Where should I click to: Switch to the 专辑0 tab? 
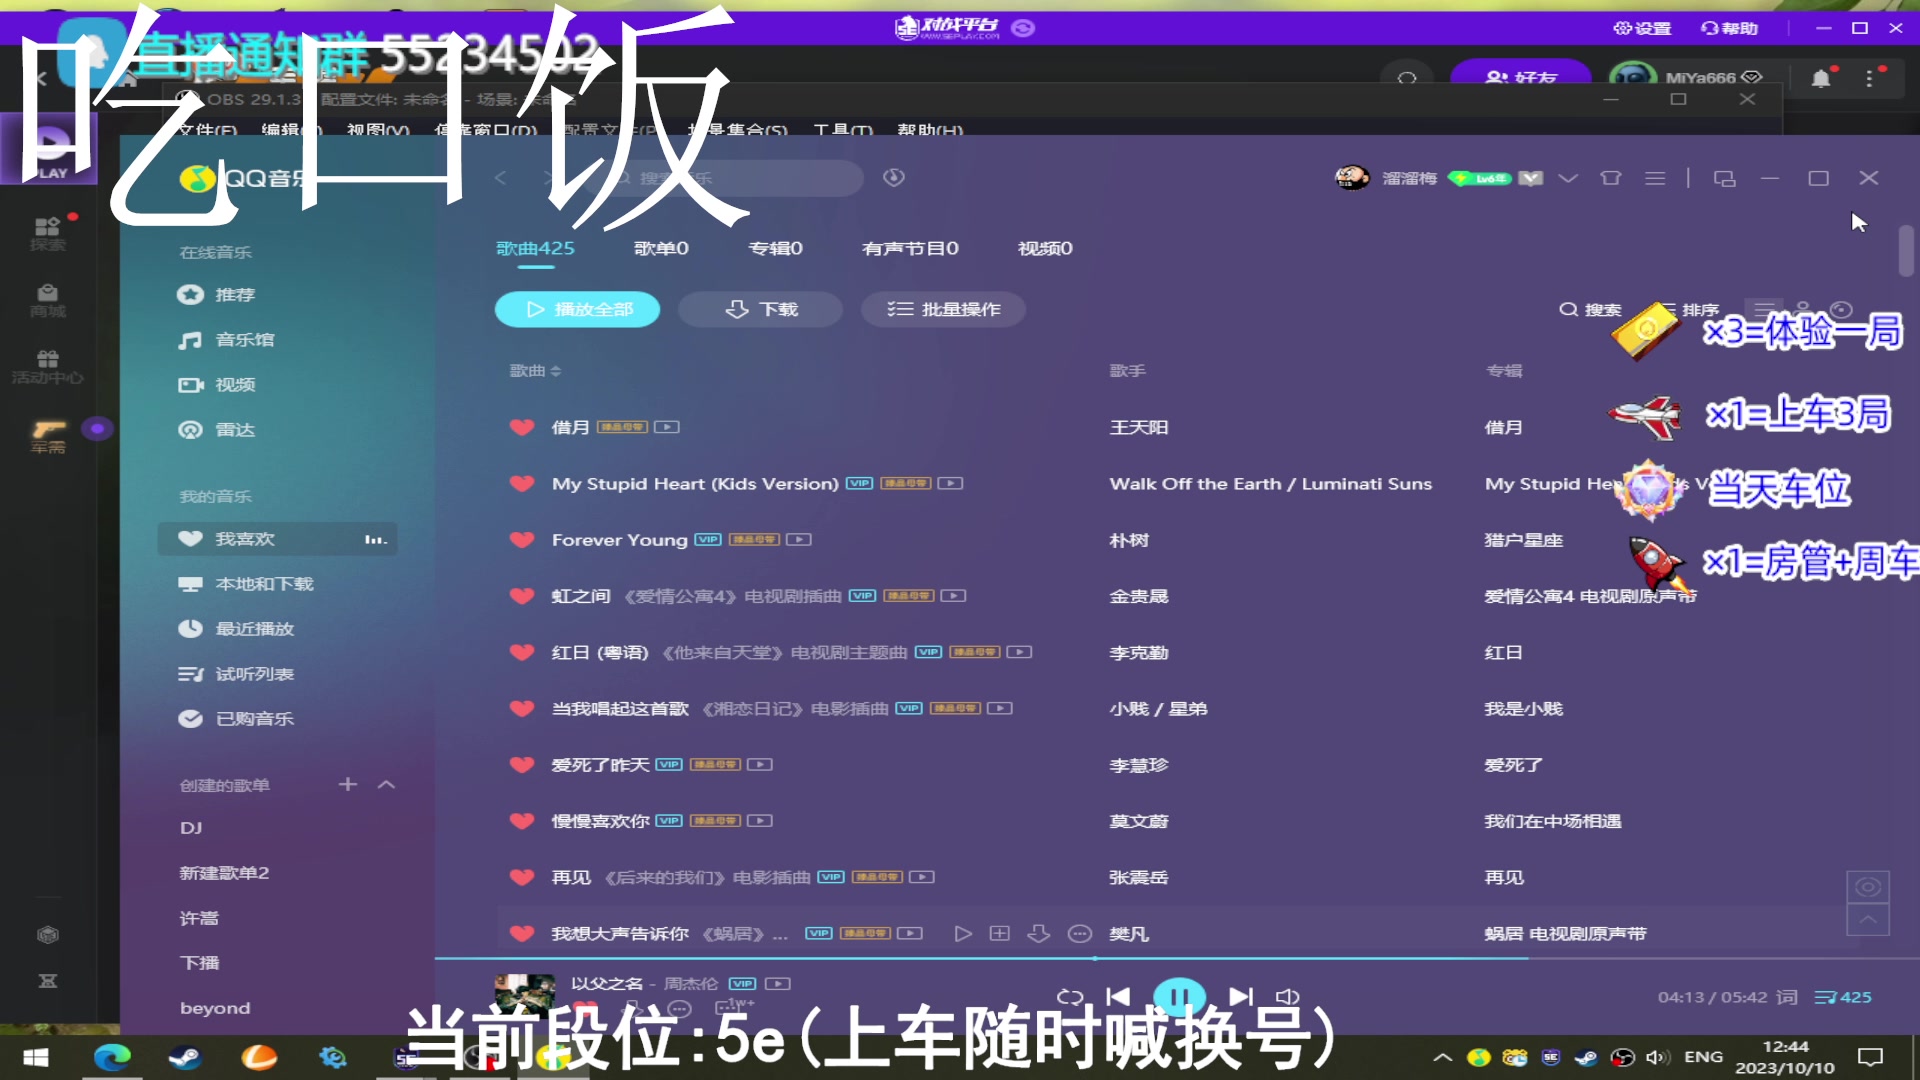tap(775, 248)
